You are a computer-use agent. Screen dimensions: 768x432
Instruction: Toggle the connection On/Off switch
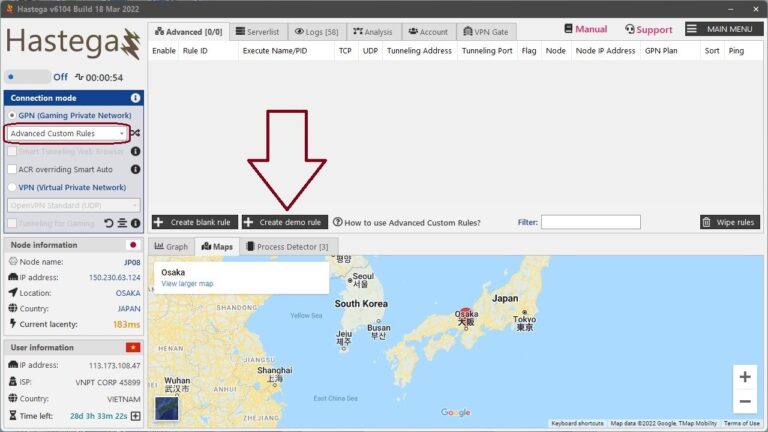[27, 77]
